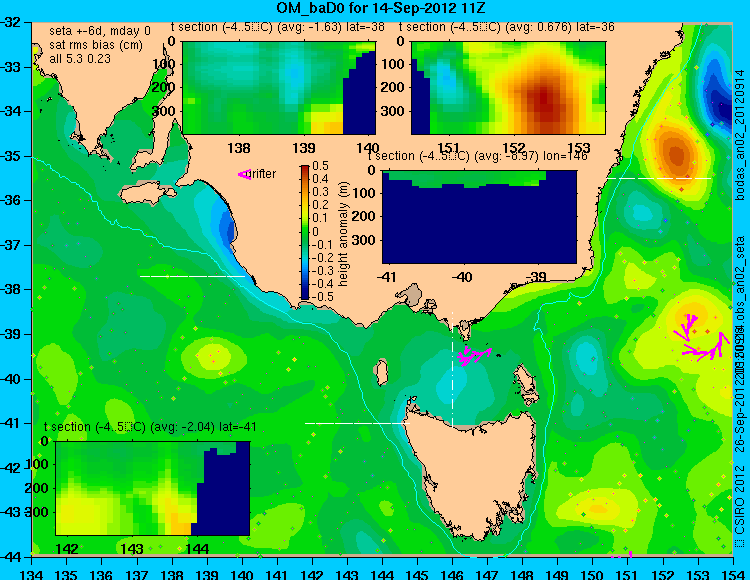Click the colorbar's 0.3 tick label
This screenshot has width=750, height=580.
[x=320, y=192]
